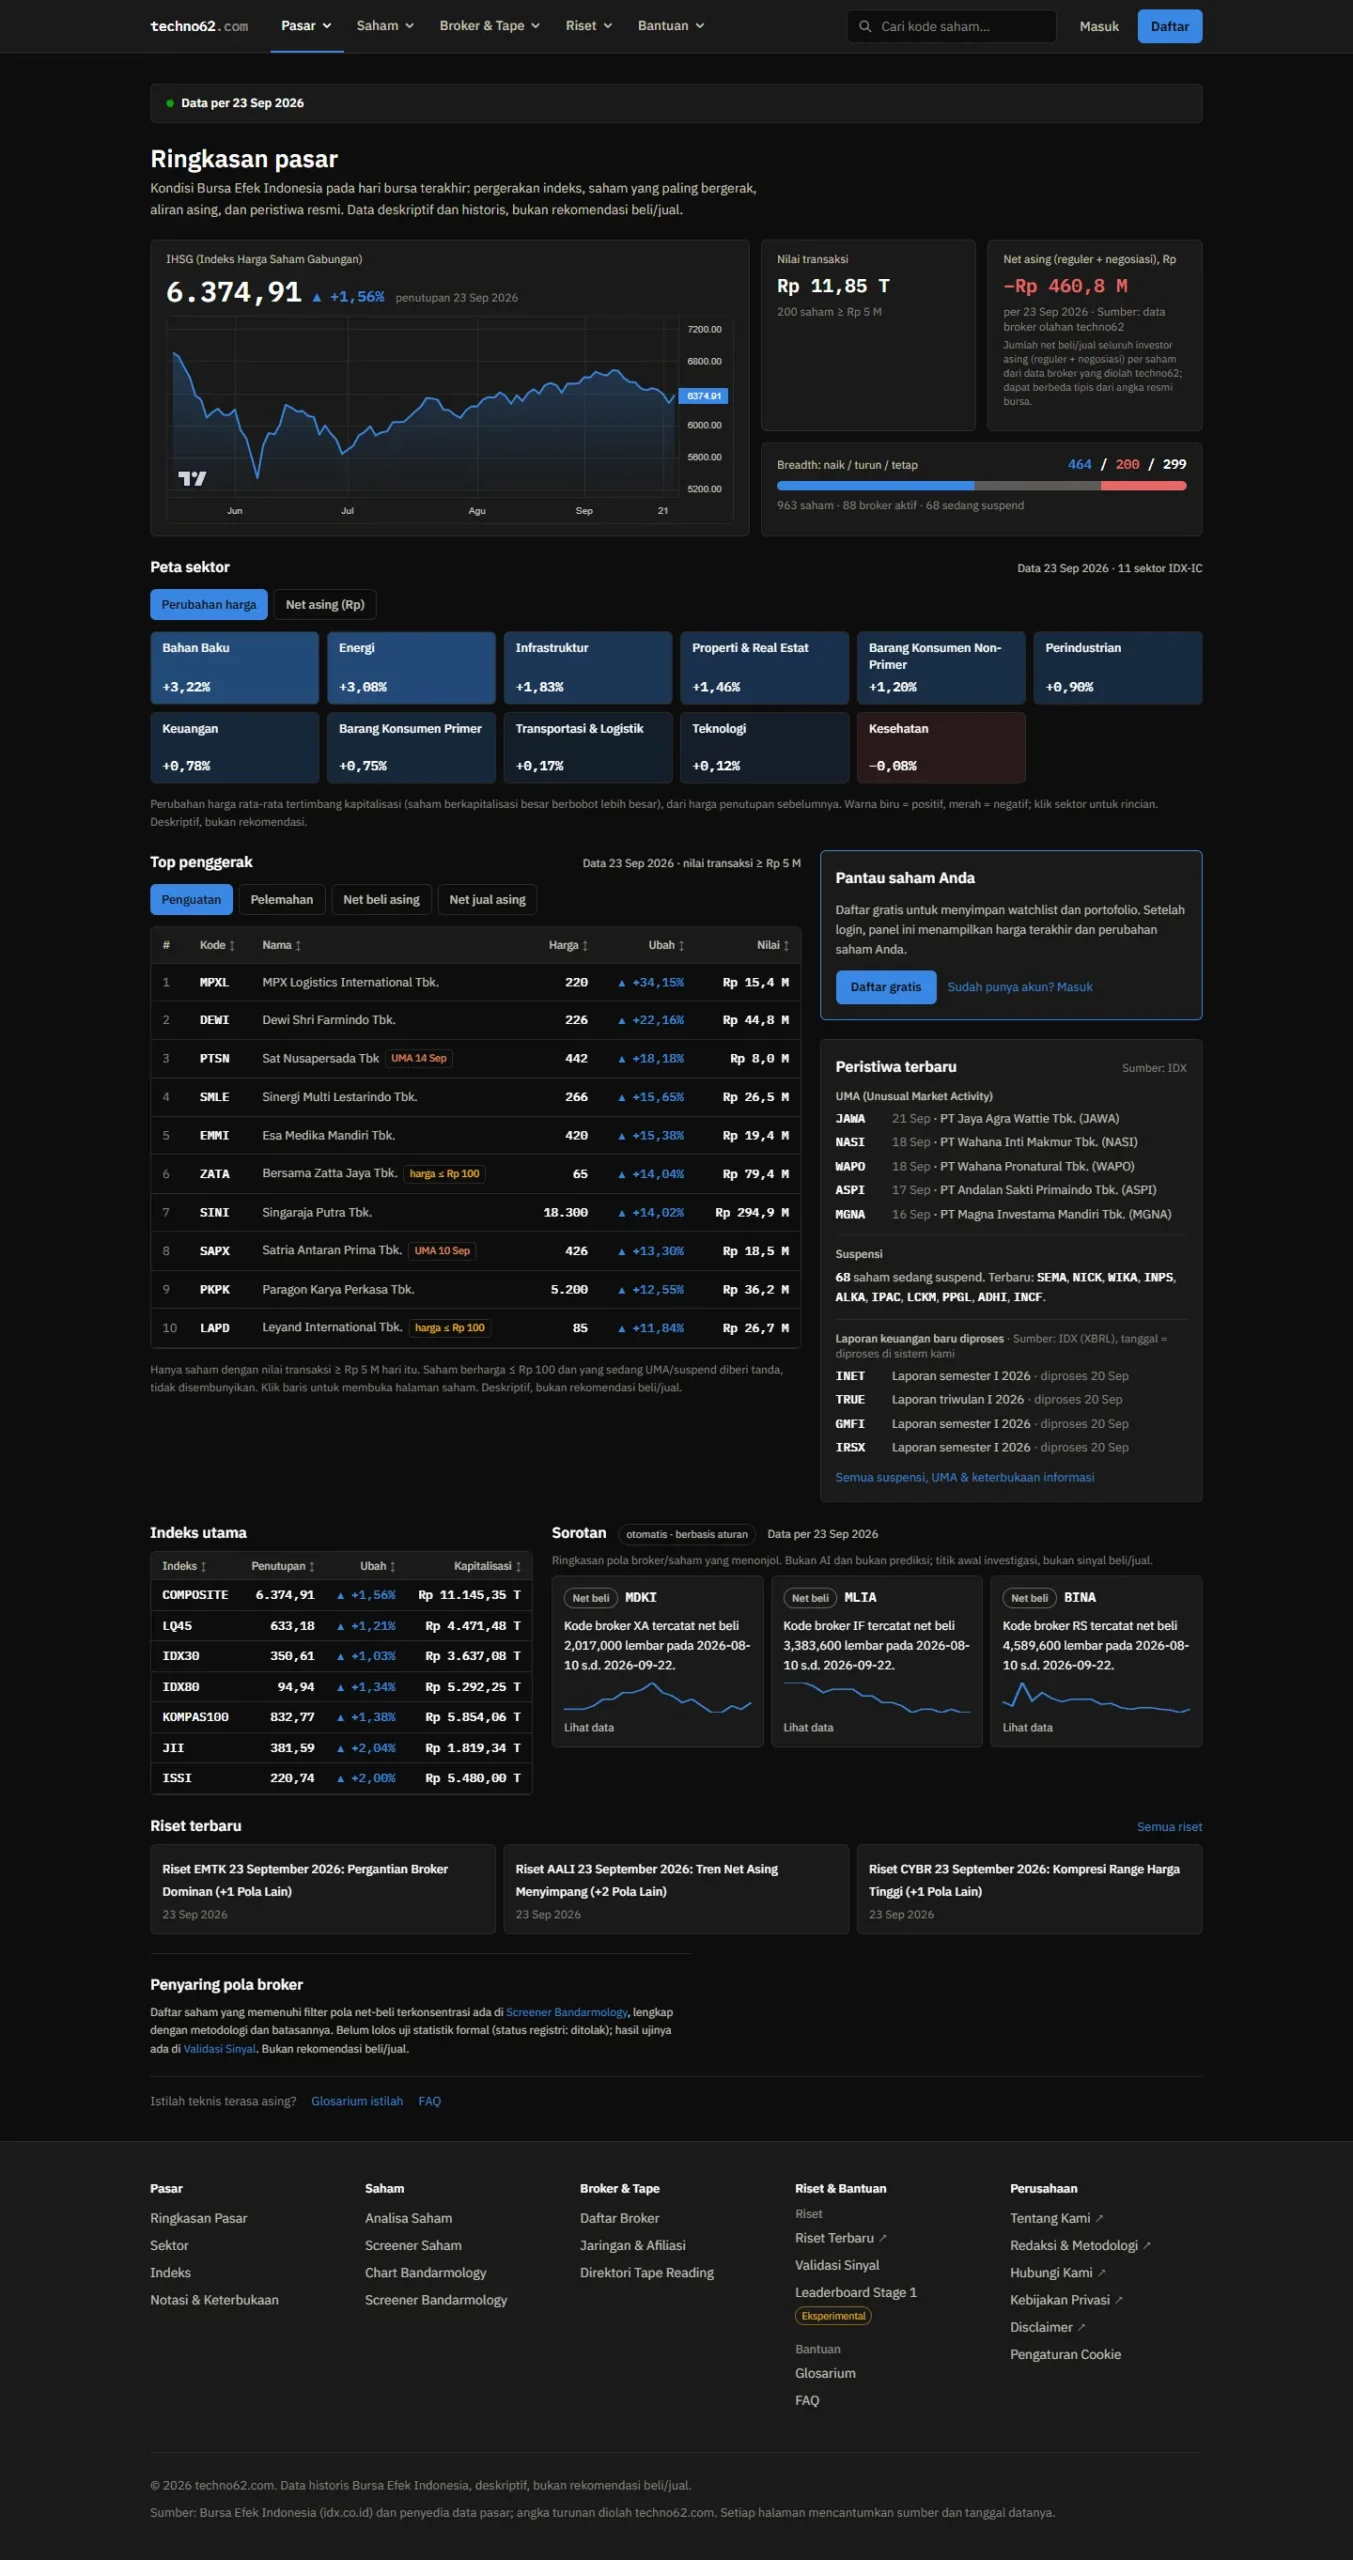This screenshot has height=2560, width=1353.
Task: Sort movers table by Harga column
Action: 568,945
